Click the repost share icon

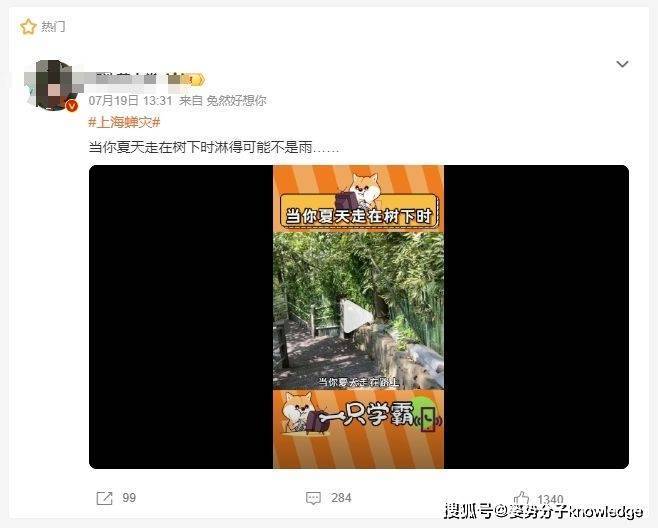[104, 498]
